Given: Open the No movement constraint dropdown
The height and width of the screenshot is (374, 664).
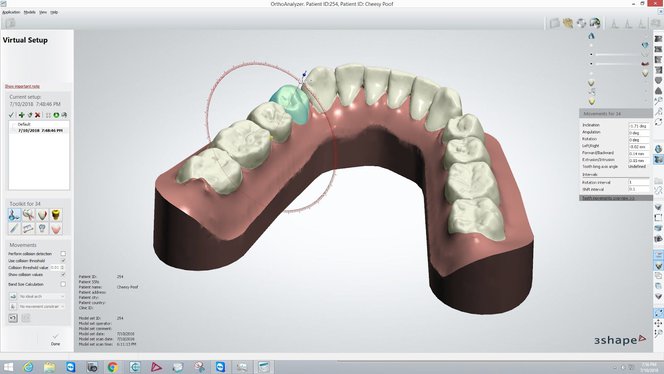Looking at the screenshot, I should point(42,306).
